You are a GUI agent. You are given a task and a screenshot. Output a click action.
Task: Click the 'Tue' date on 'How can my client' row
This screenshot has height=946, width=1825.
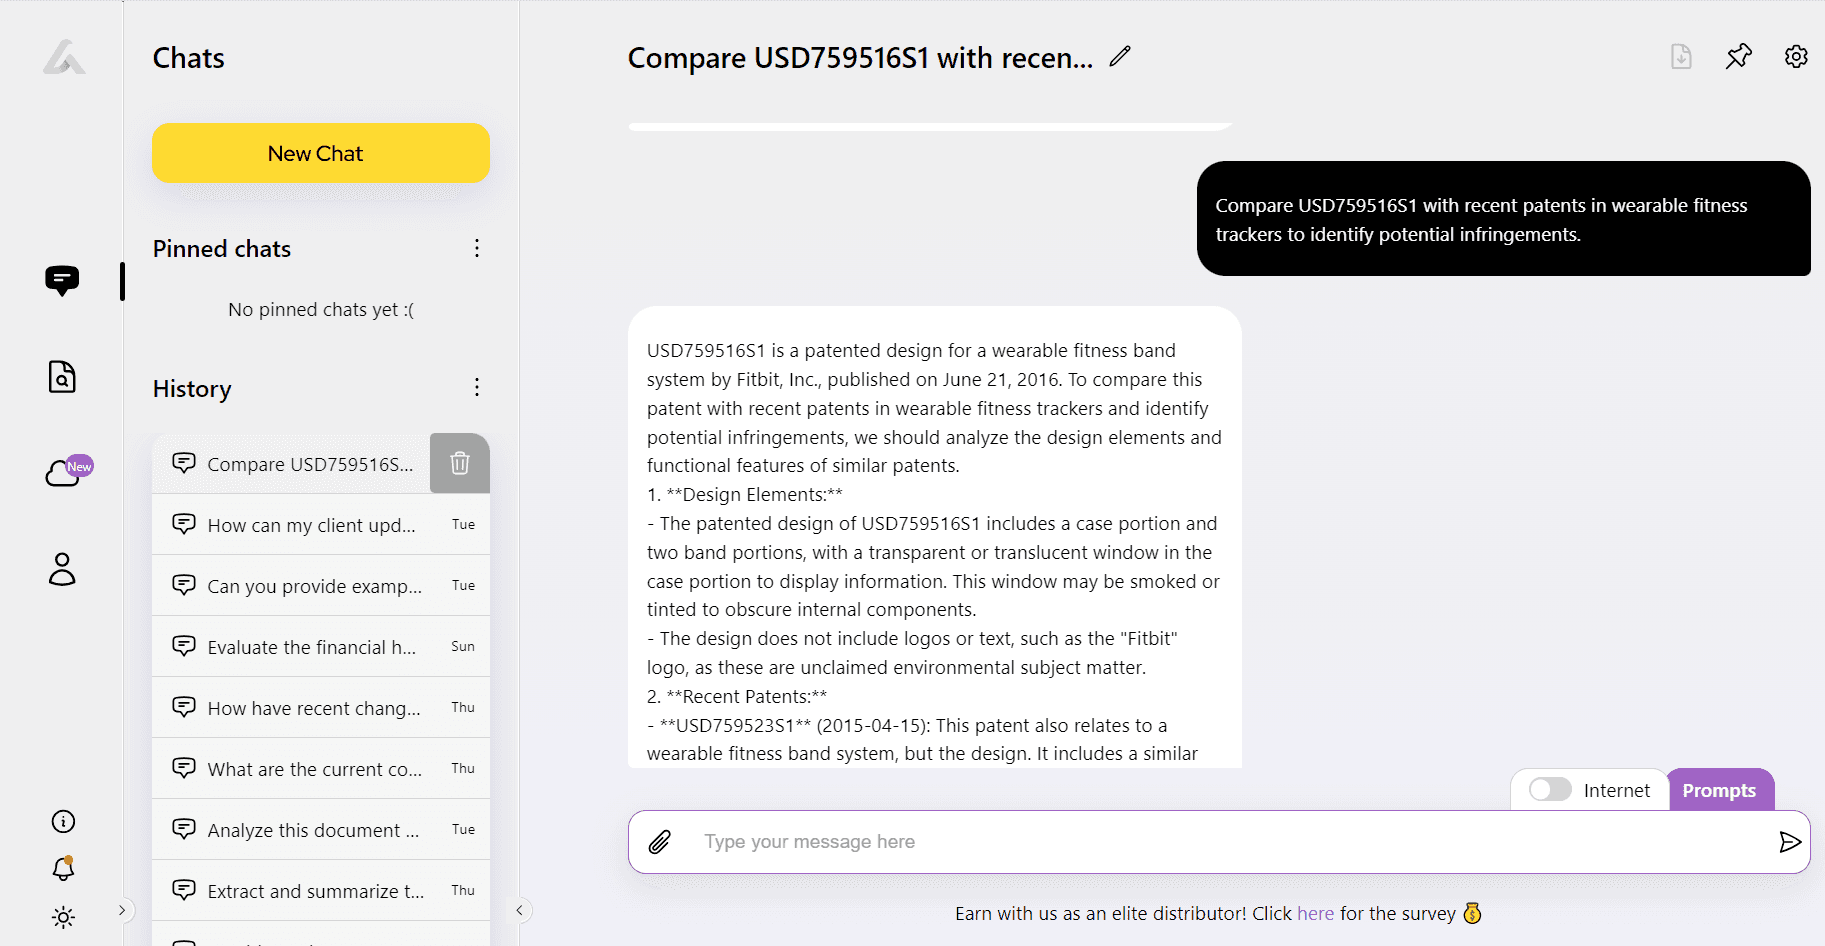point(463,524)
